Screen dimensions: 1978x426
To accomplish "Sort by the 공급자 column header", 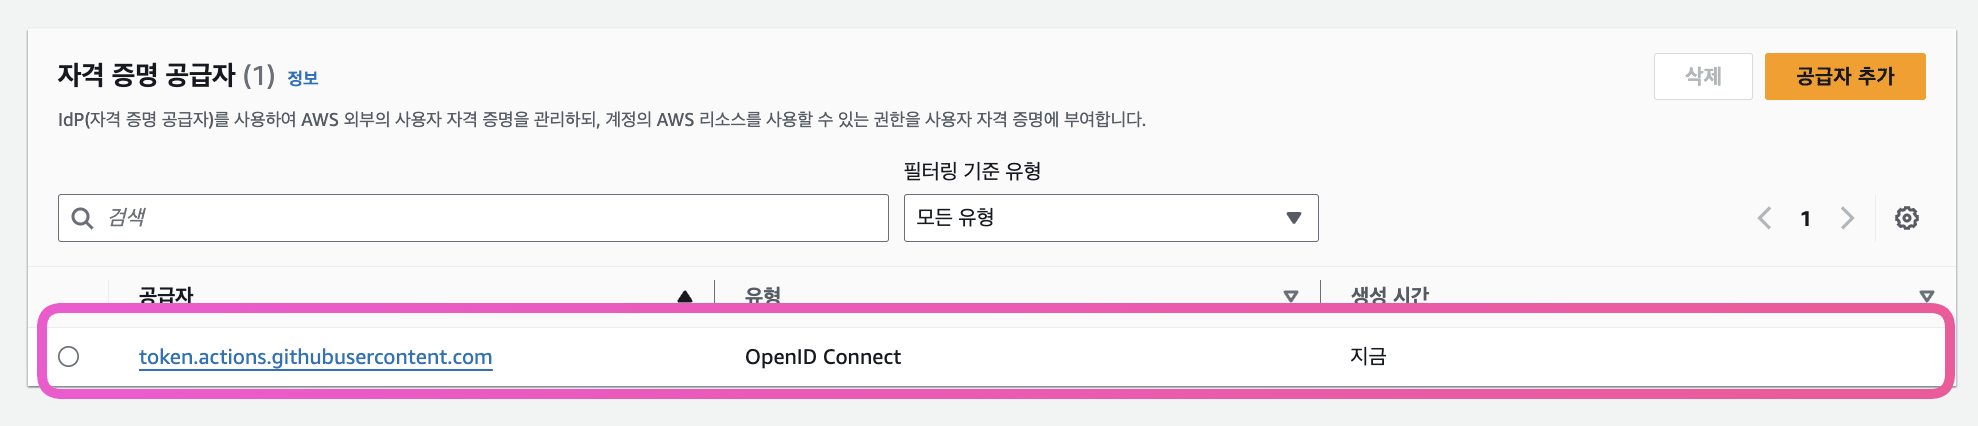I will [166, 295].
